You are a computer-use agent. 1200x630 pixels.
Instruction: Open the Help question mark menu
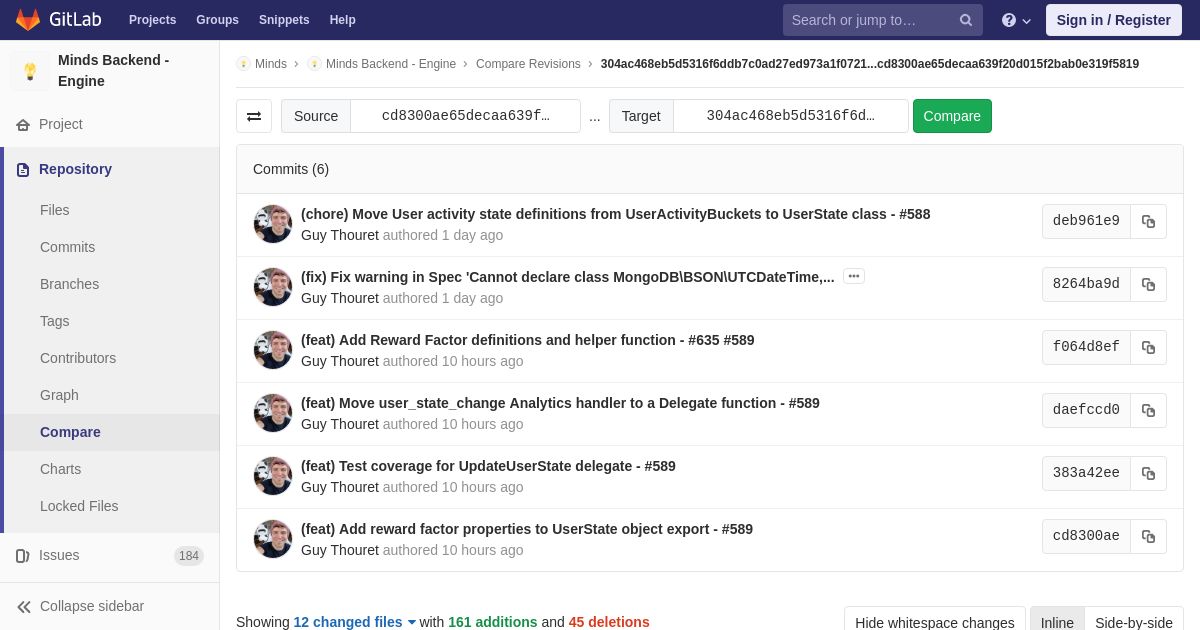tap(1016, 20)
